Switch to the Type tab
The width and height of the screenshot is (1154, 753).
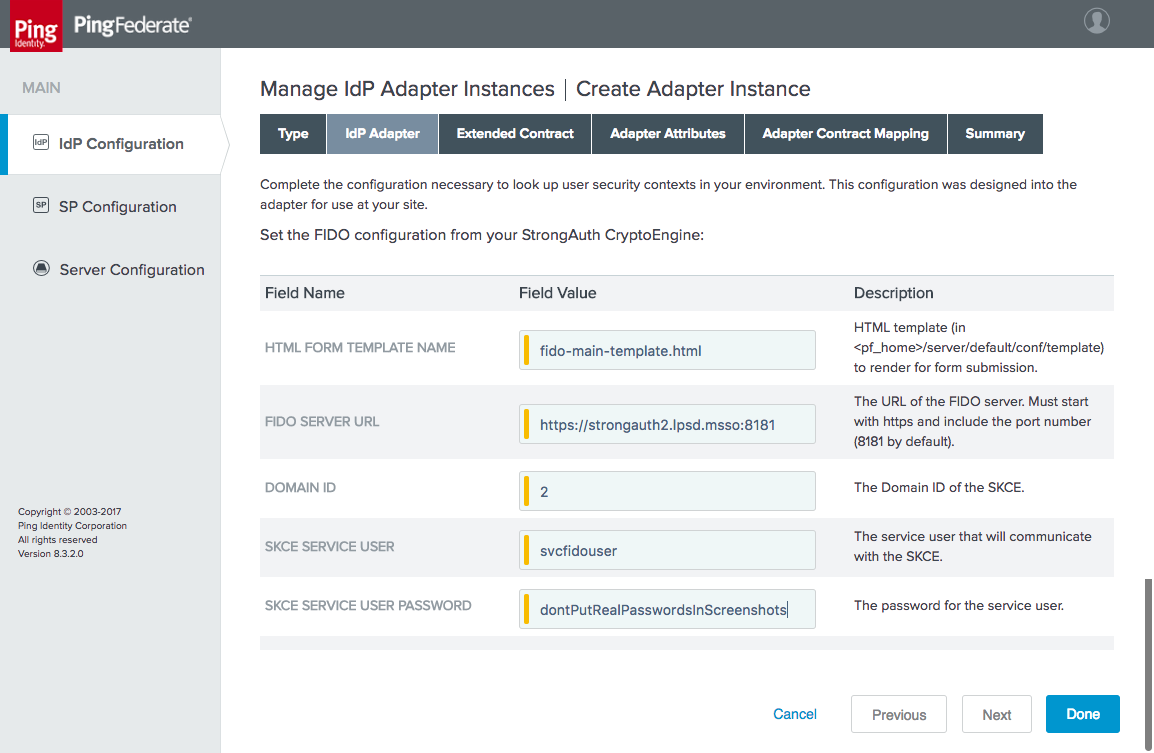tap(293, 134)
